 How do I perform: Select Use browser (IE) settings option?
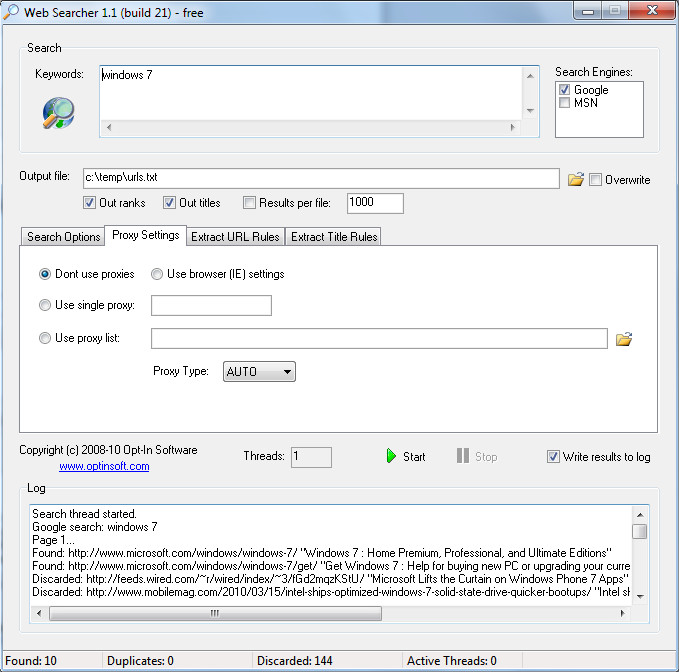click(x=157, y=274)
